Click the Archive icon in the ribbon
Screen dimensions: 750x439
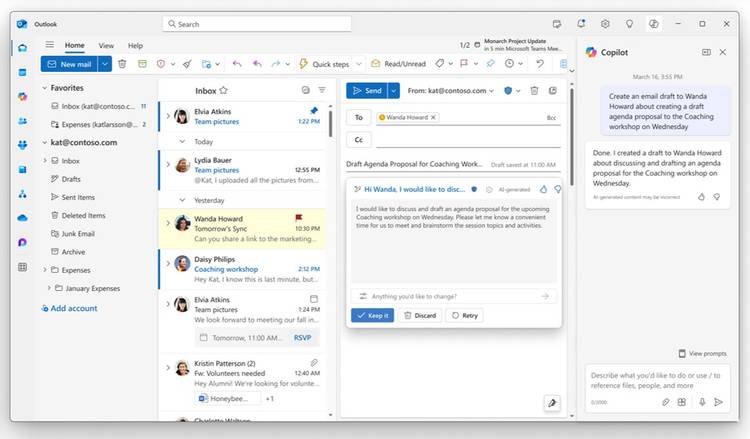click(141, 64)
